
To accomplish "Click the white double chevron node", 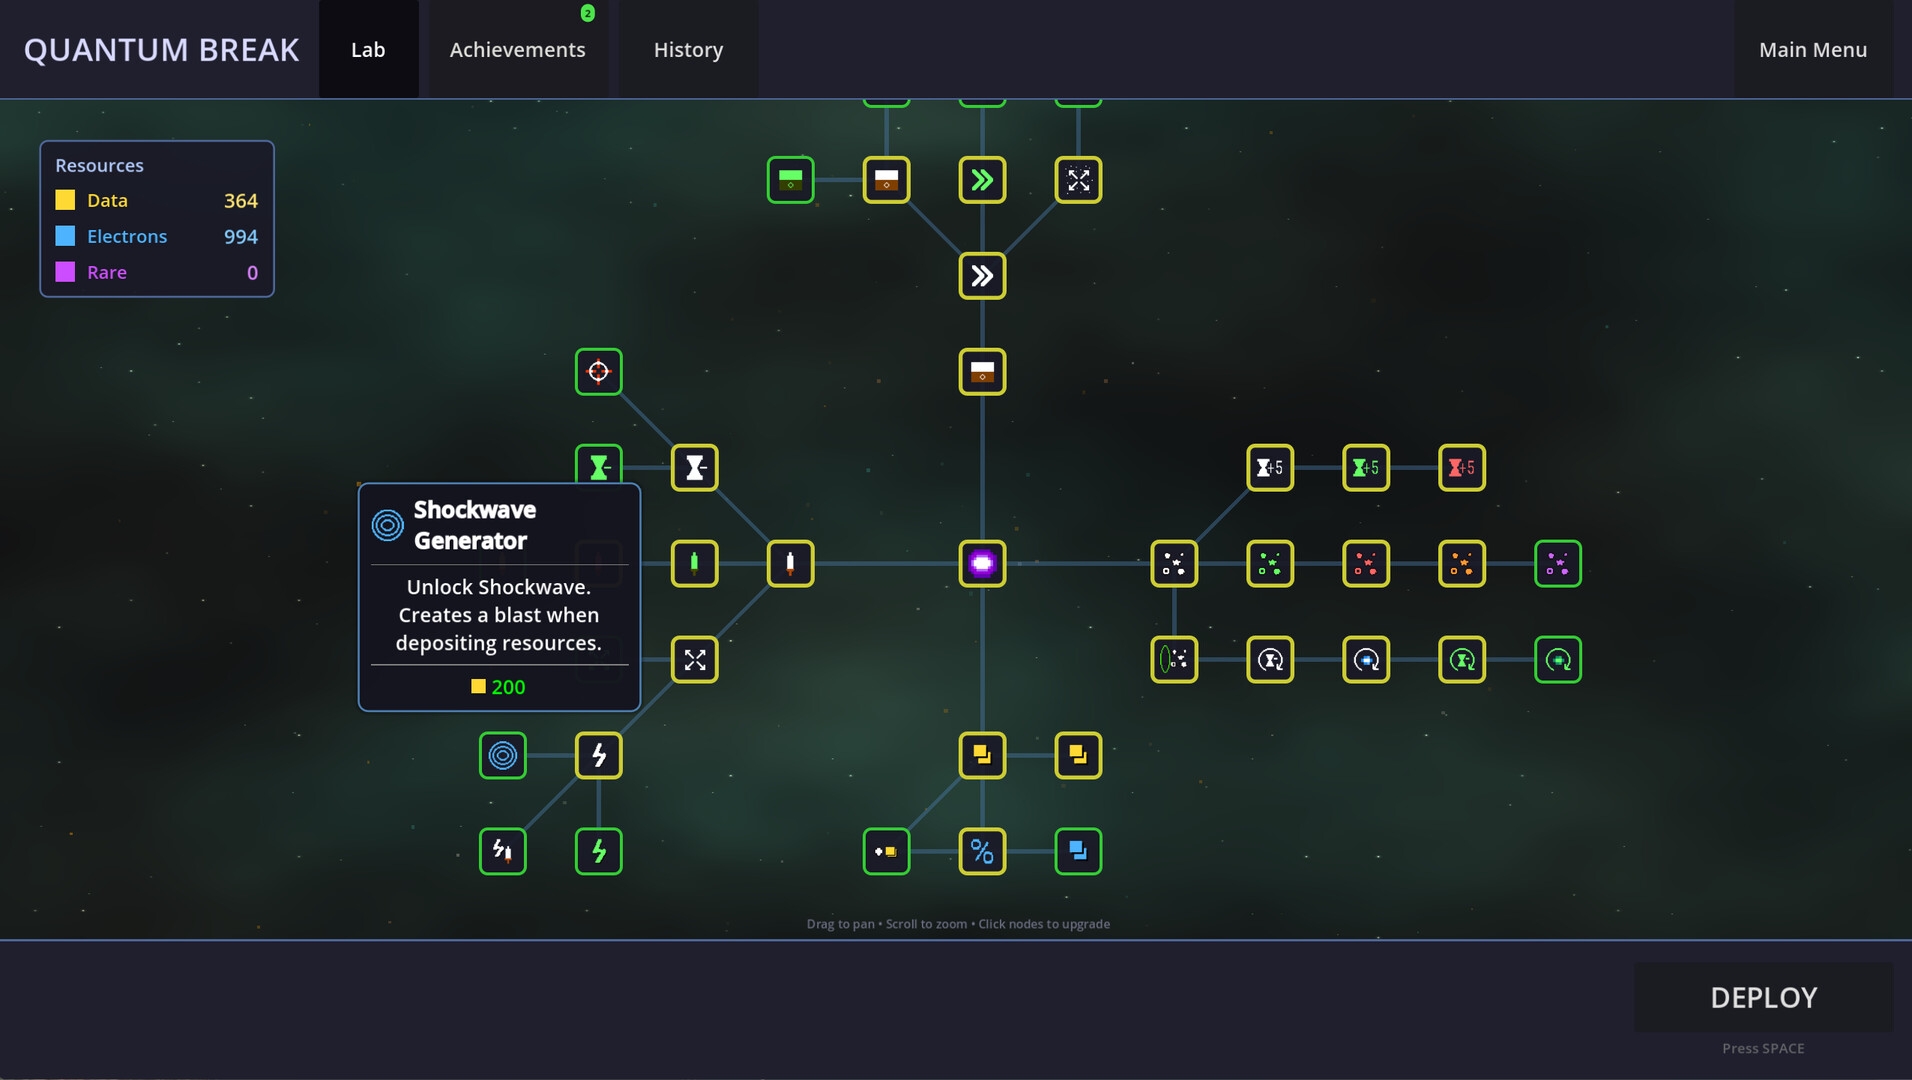I will point(982,276).
